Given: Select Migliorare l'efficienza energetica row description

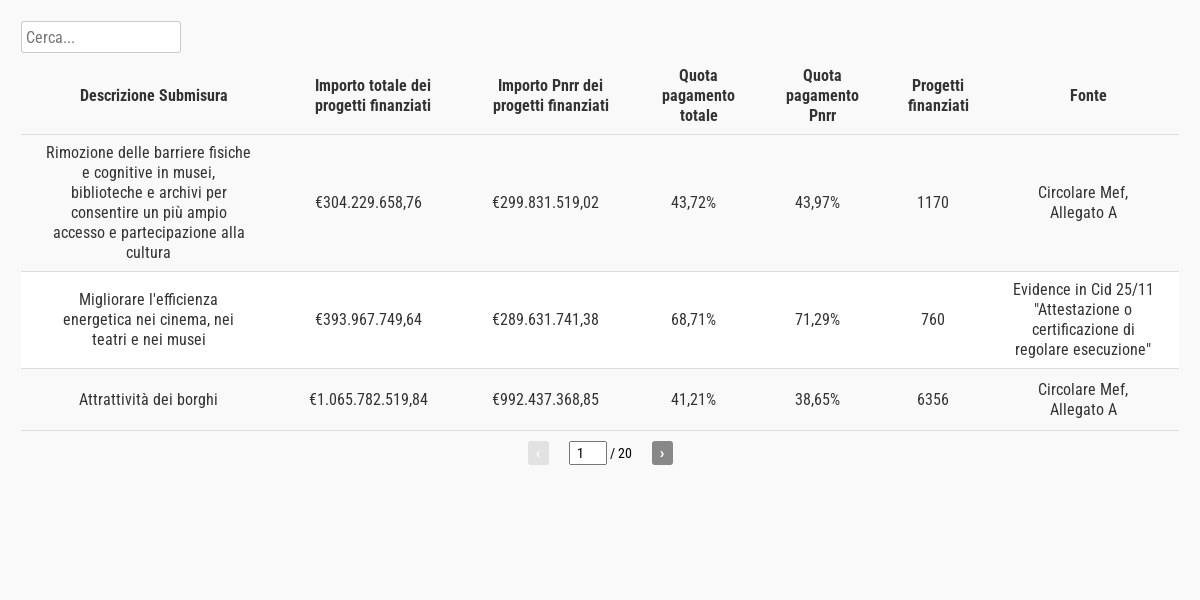Looking at the screenshot, I should point(148,320).
